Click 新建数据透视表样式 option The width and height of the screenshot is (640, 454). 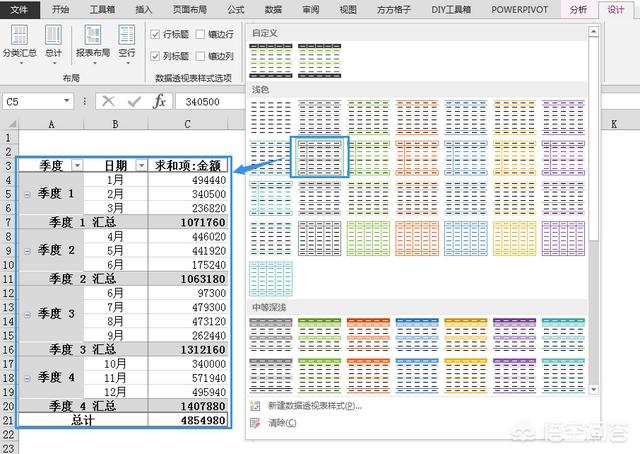[x=313, y=406]
